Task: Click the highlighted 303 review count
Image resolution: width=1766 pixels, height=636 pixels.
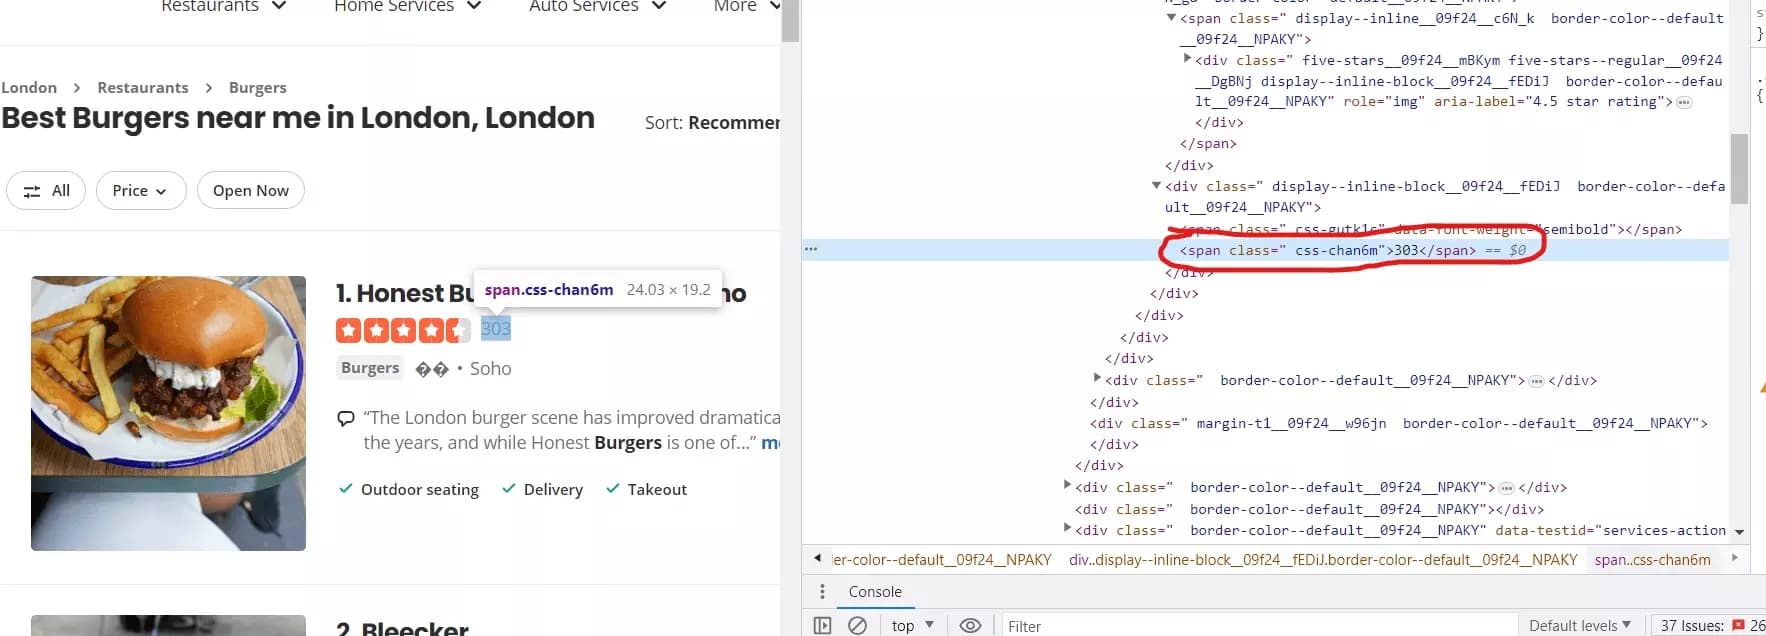Action: pos(496,329)
